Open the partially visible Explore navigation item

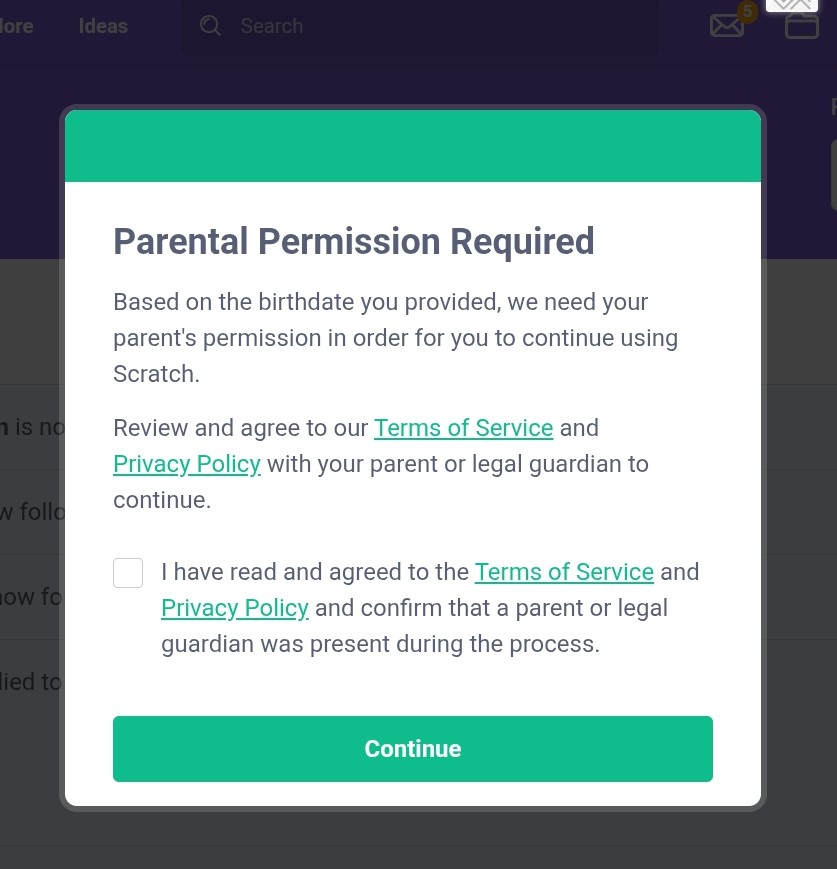pos(16,26)
